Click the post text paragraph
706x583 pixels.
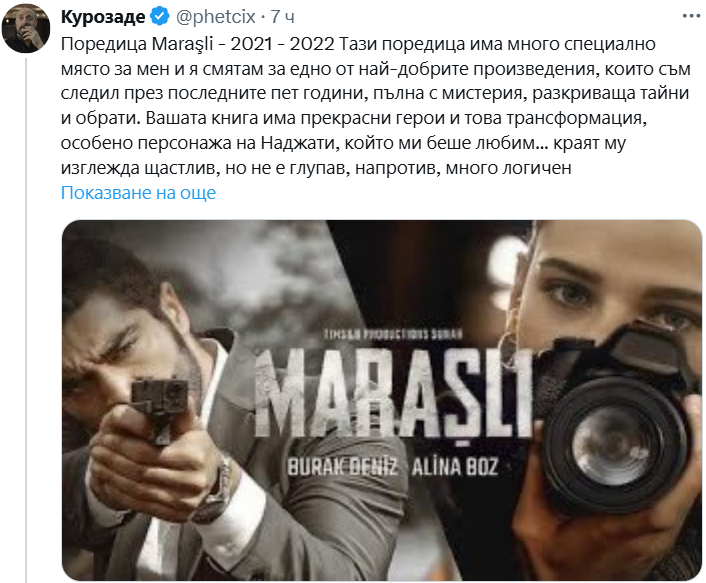376,106
